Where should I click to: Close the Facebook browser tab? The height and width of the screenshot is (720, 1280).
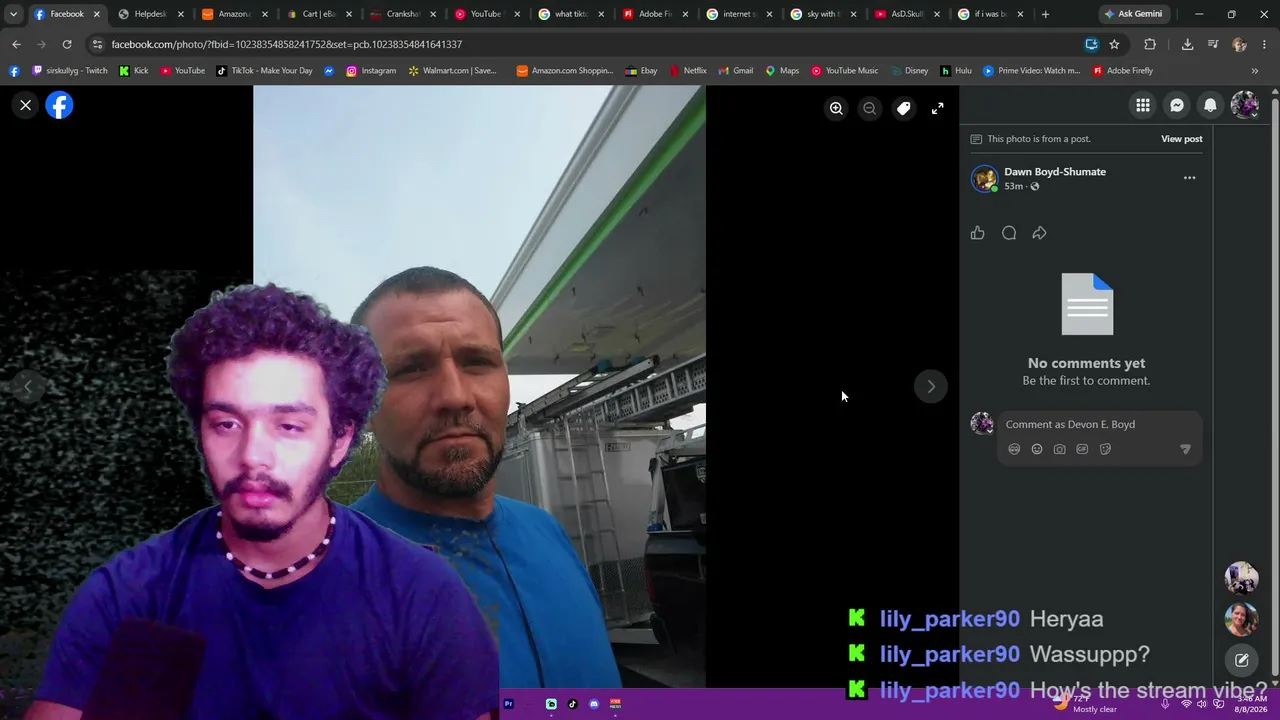(x=97, y=14)
